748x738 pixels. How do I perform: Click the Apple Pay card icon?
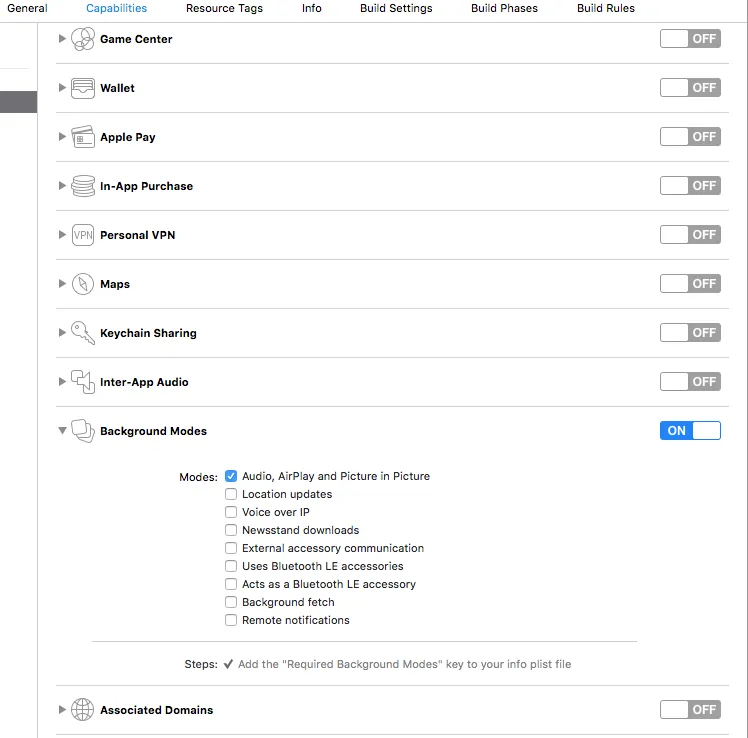click(82, 137)
